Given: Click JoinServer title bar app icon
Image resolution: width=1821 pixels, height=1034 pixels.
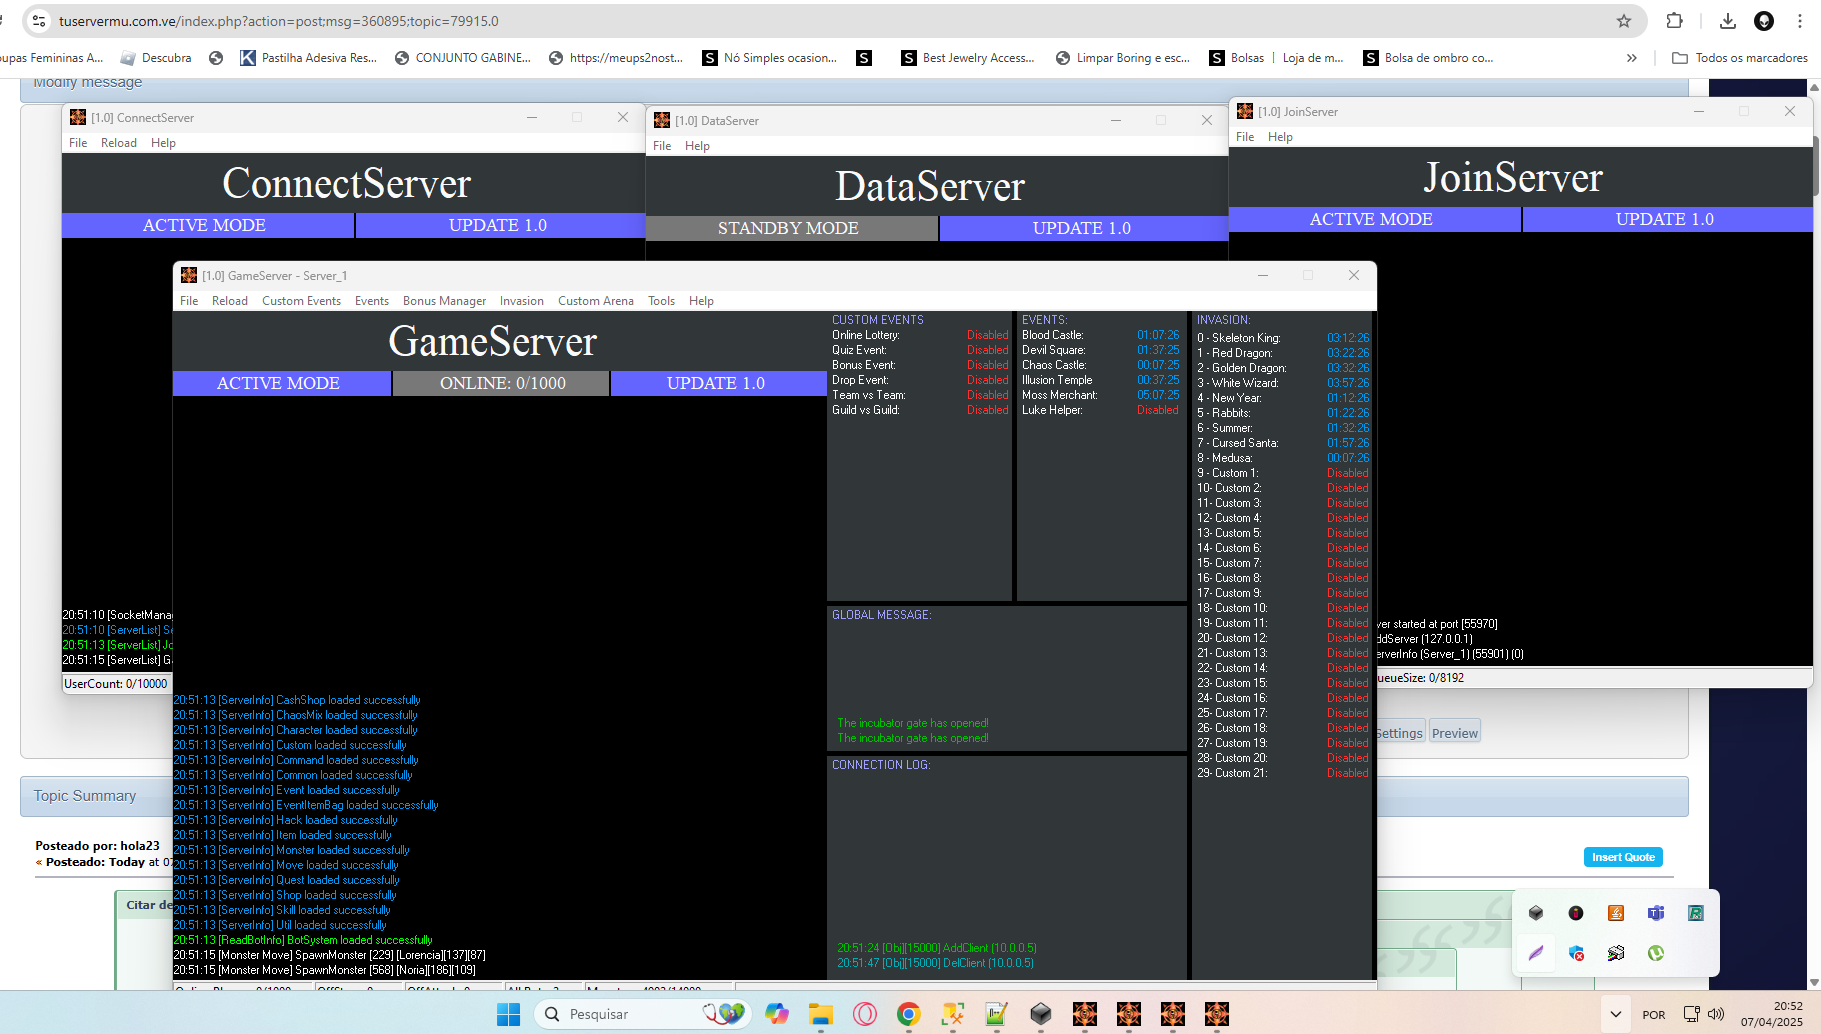Looking at the screenshot, I should click(x=1245, y=111).
